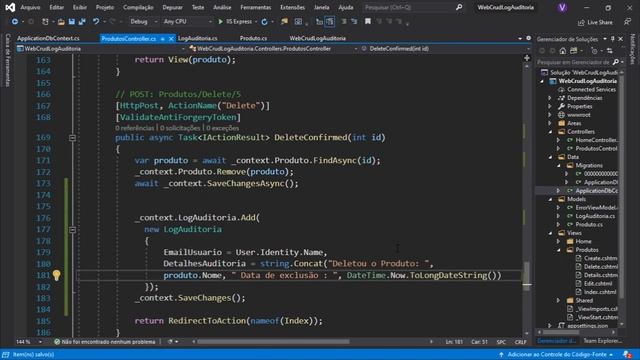
Task: Switch to ApplicationDbContext.cs tab
Action: (48, 38)
